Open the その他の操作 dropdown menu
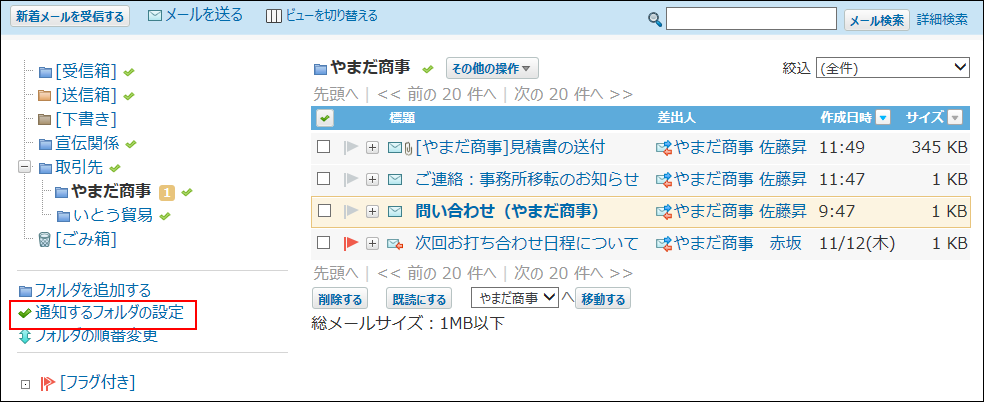984x402 pixels. pos(492,68)
